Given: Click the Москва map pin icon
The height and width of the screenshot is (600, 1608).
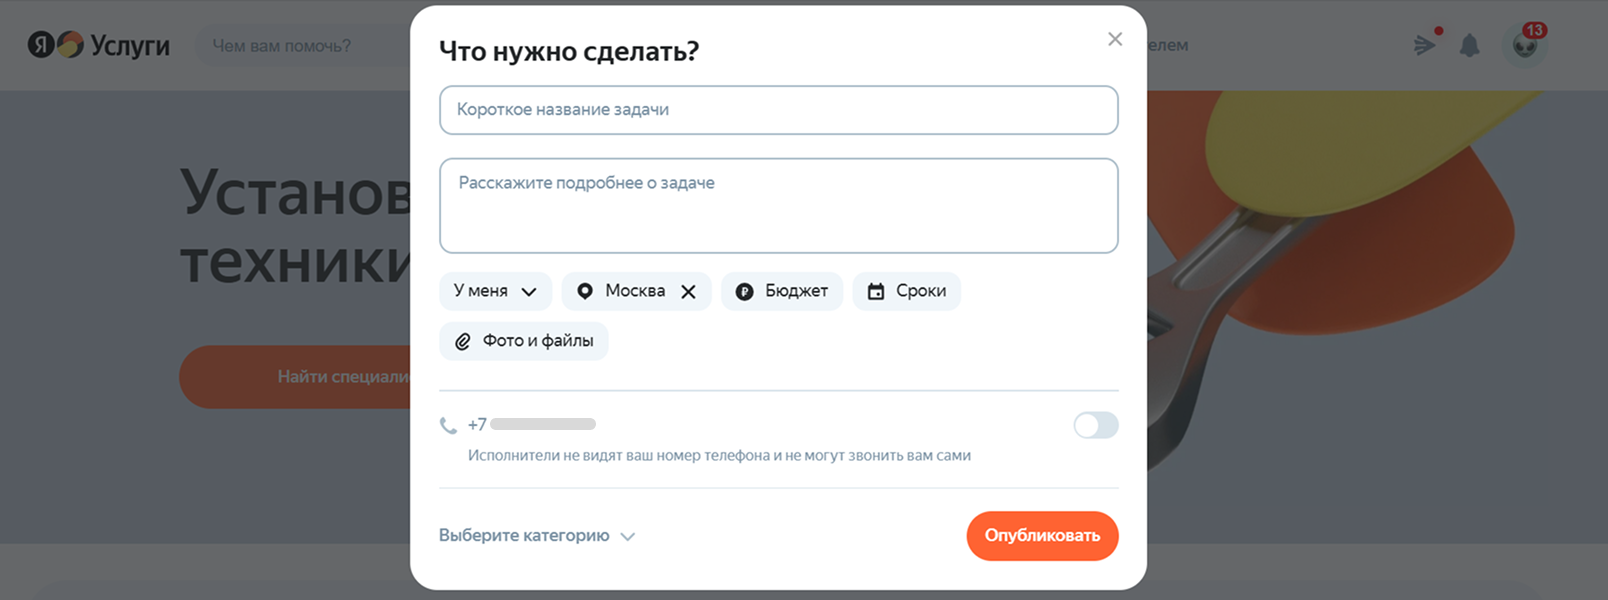Looking at the screenshot, I should coord(585,291).
